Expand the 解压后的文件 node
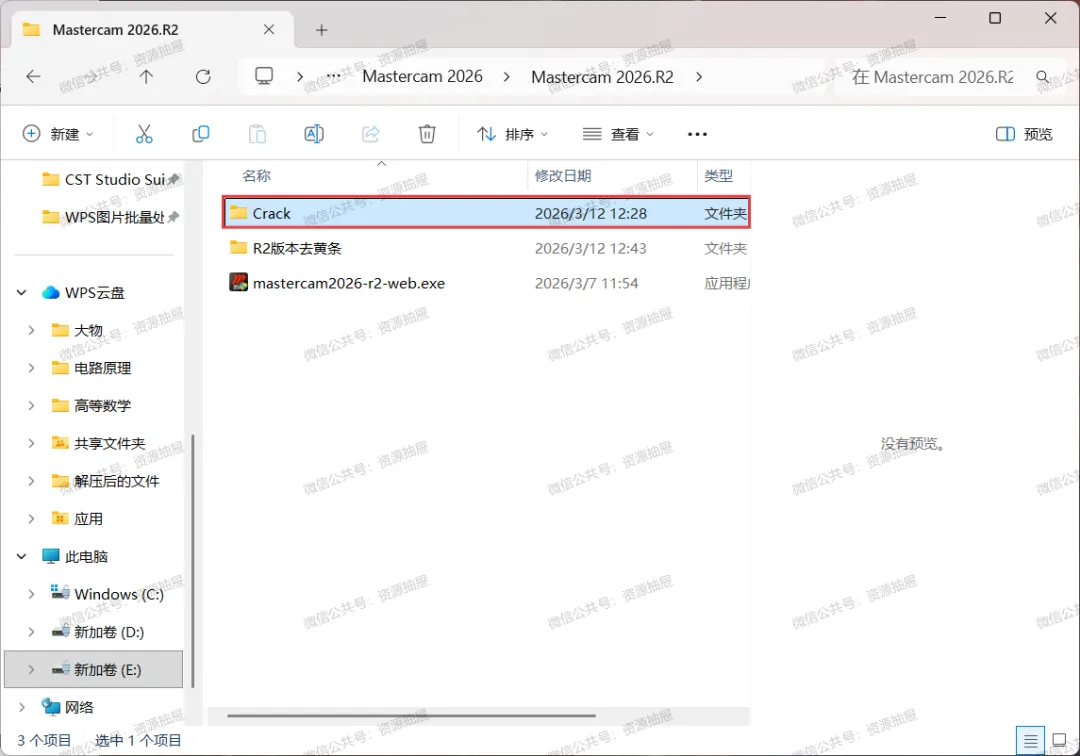 click(x=31, y=481)
